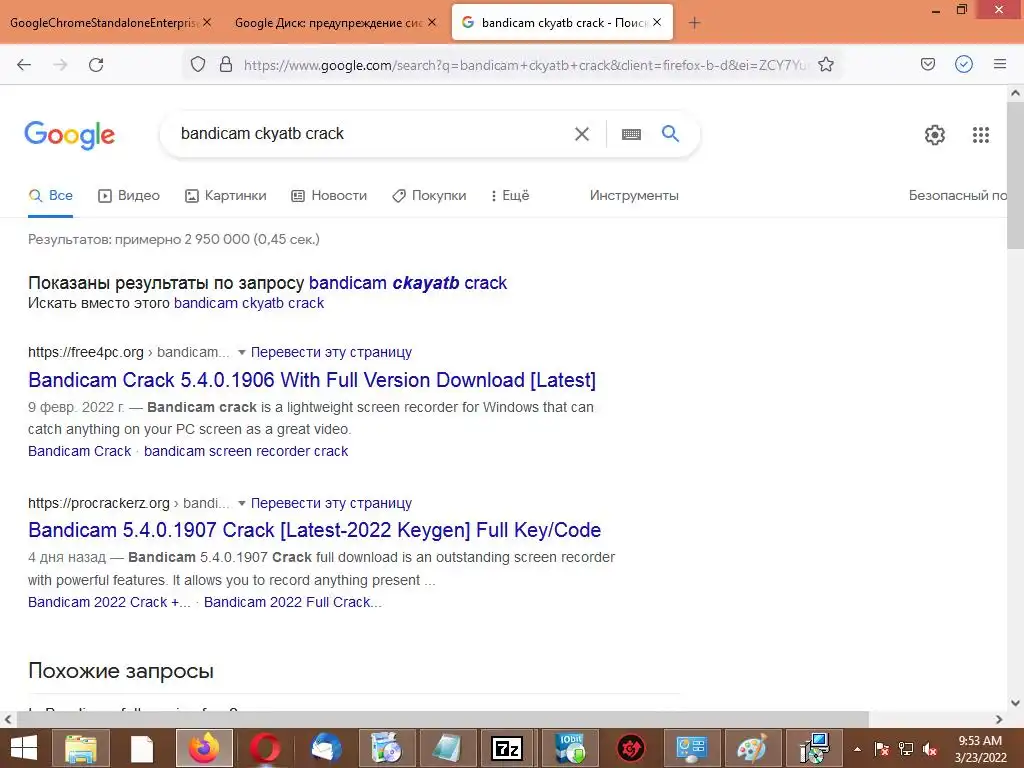Open the 'Bandicam 2022 Crack +...' sitelink
The image size is (1024, 768).
(109, 602)
